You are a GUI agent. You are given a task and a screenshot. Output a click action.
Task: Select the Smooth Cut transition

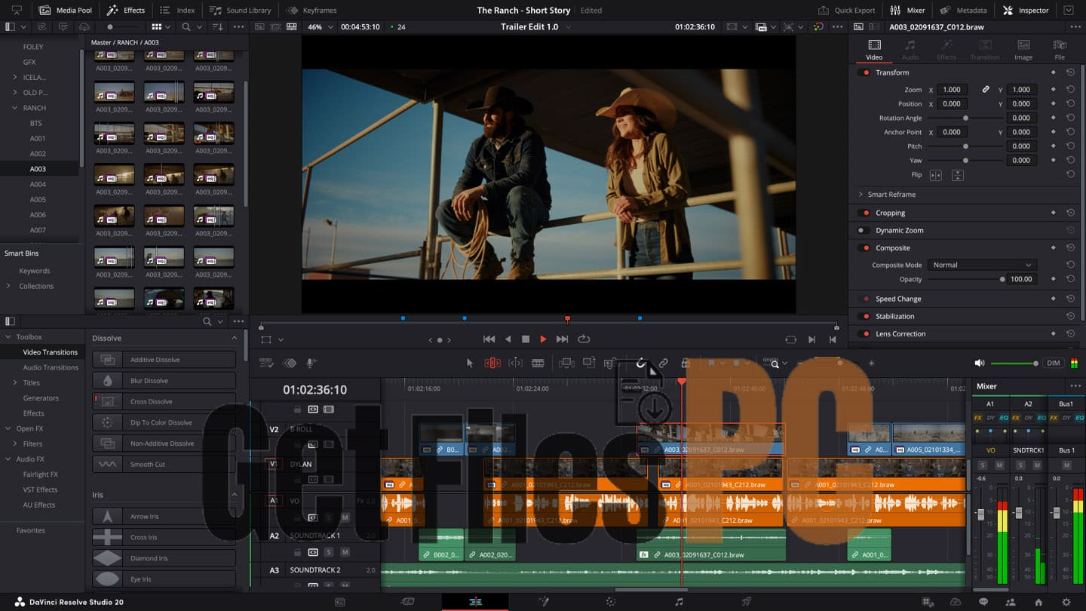tap(165, 464)
